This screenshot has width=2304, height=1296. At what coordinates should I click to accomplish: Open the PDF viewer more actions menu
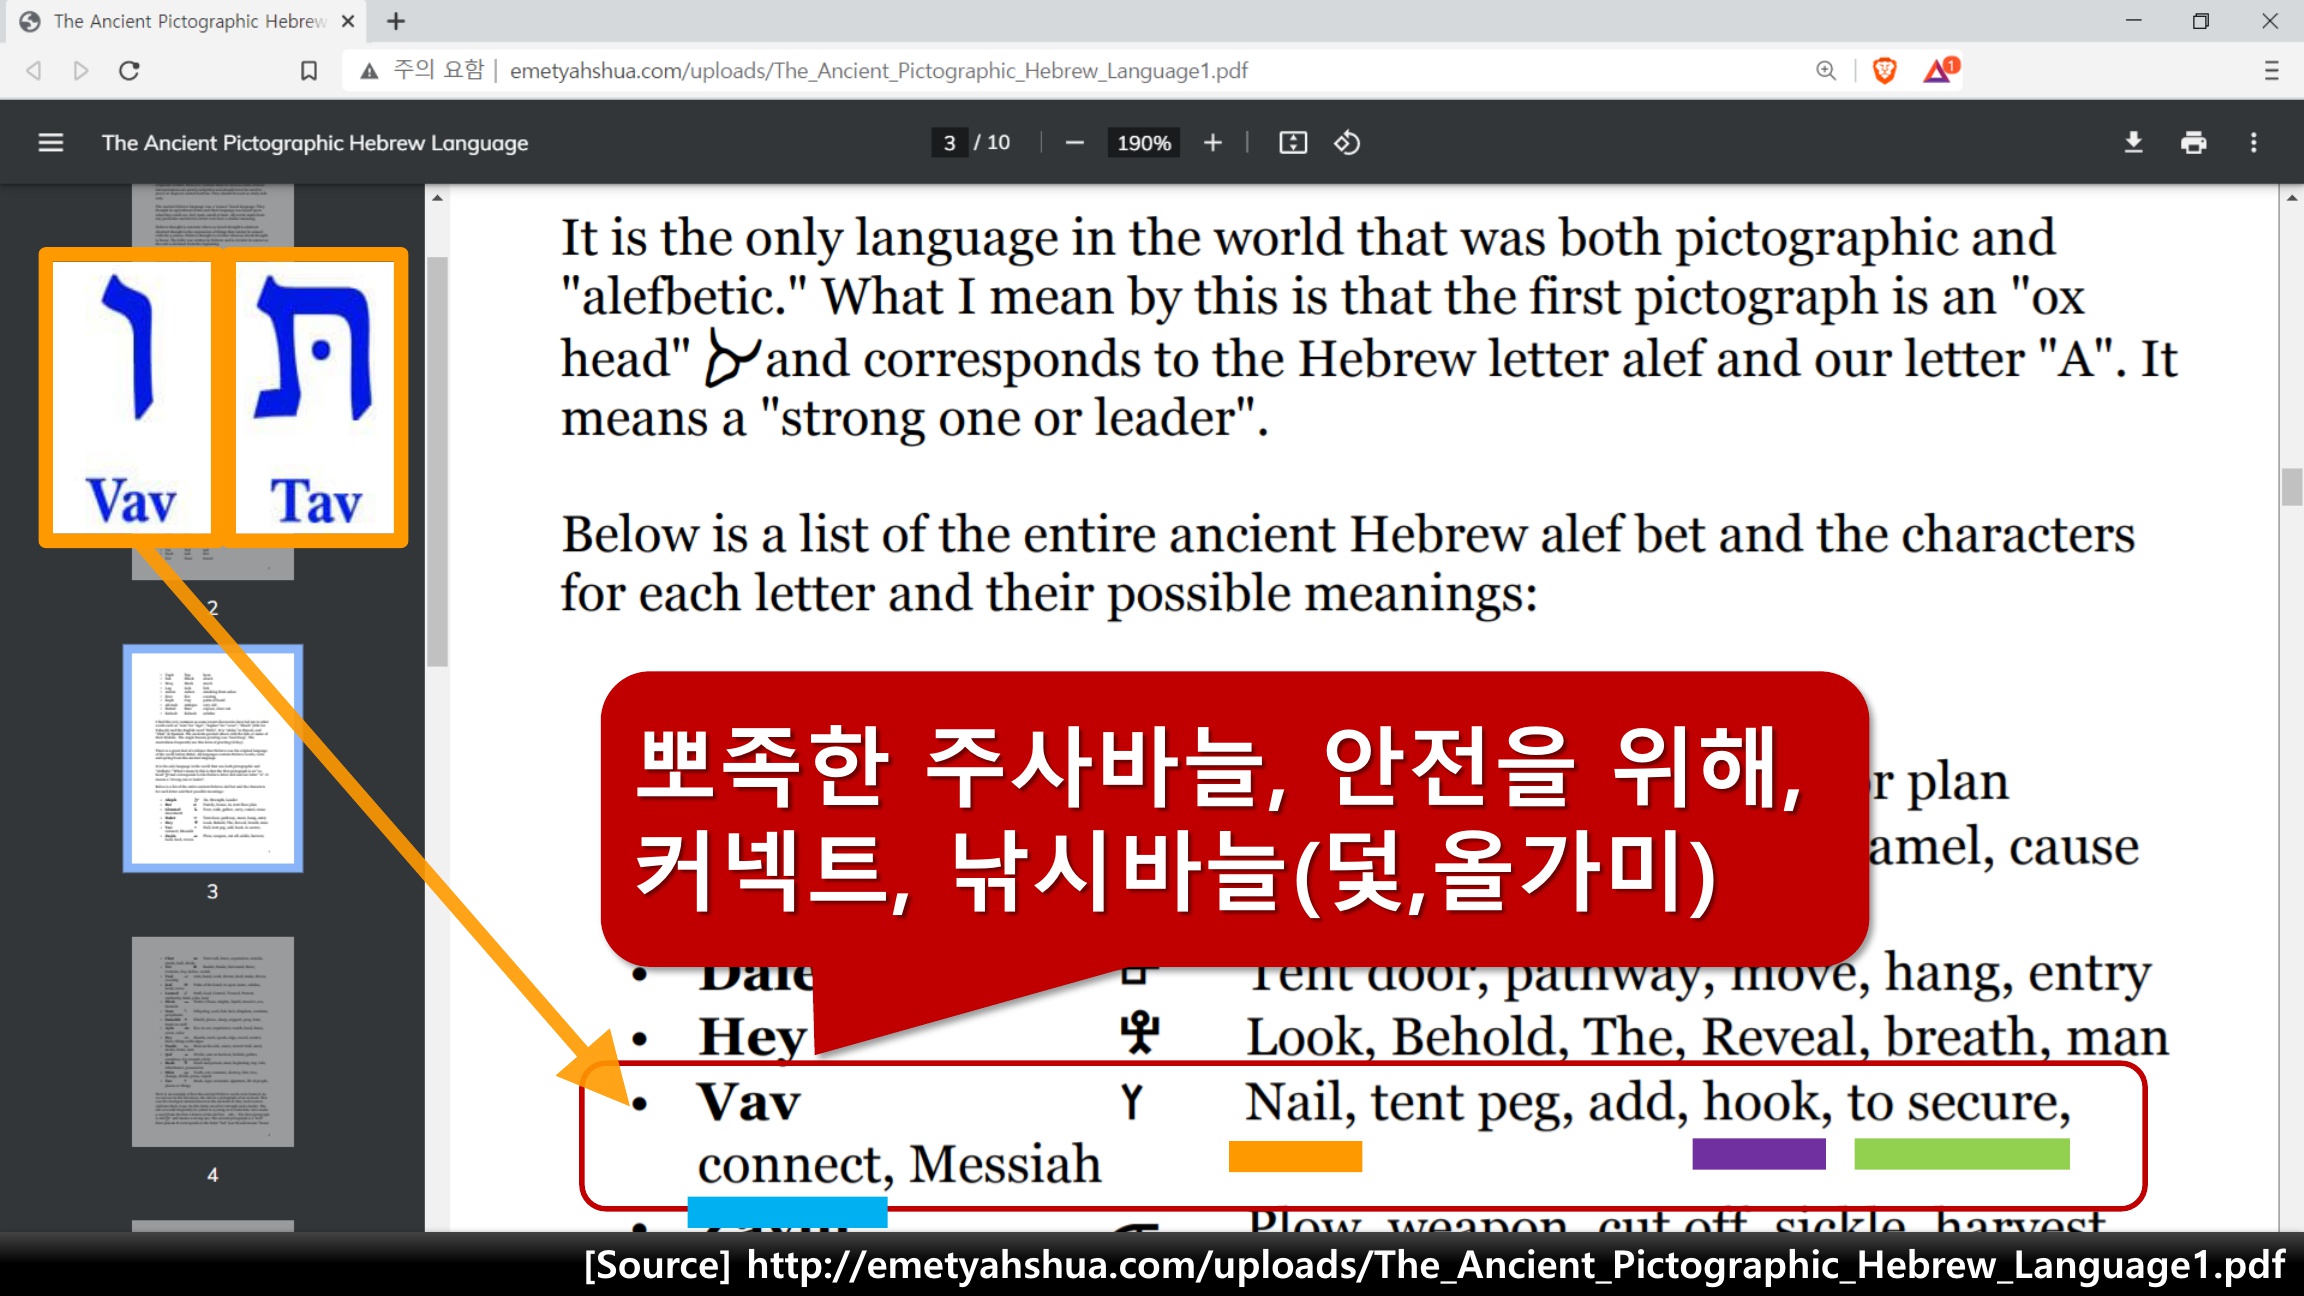[x=2253, y=143]
